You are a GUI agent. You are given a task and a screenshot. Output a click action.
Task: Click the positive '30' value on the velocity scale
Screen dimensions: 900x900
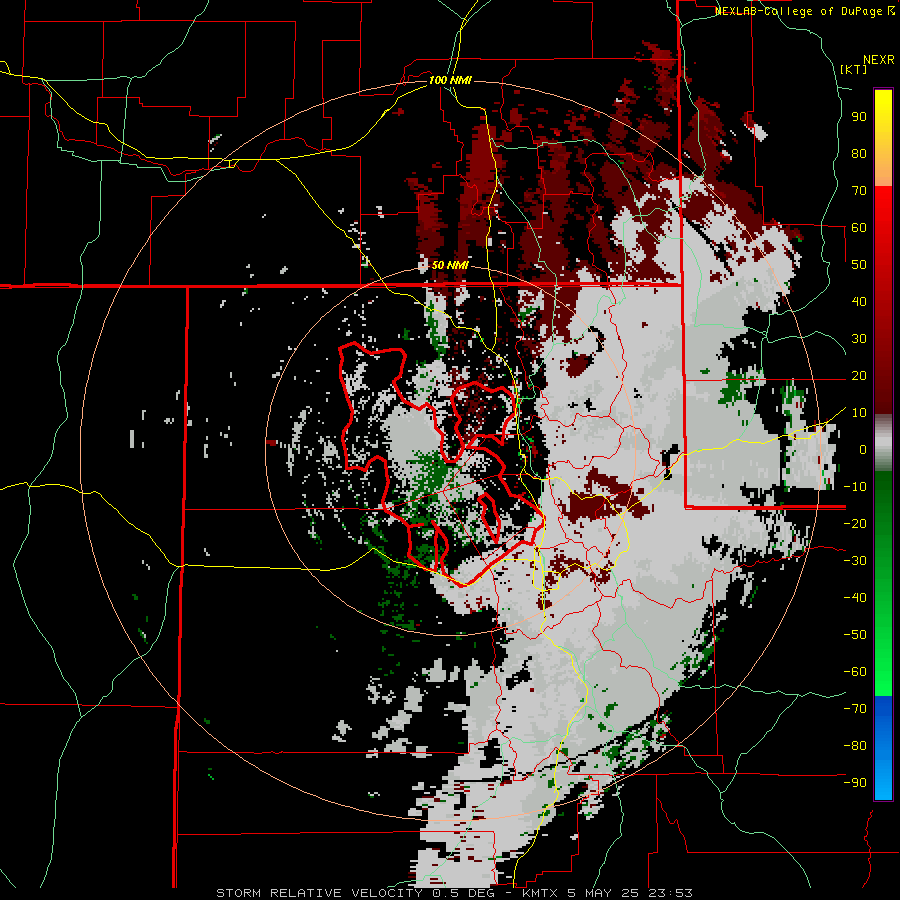[859, 339]
